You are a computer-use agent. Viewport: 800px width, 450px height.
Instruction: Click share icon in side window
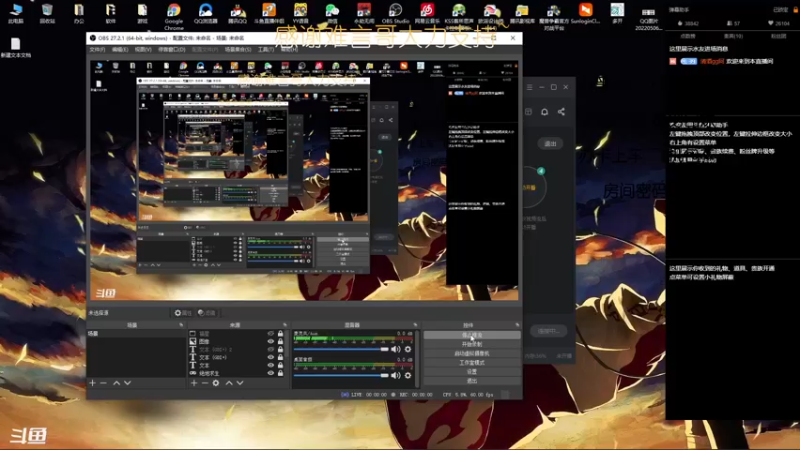(561, 112)
